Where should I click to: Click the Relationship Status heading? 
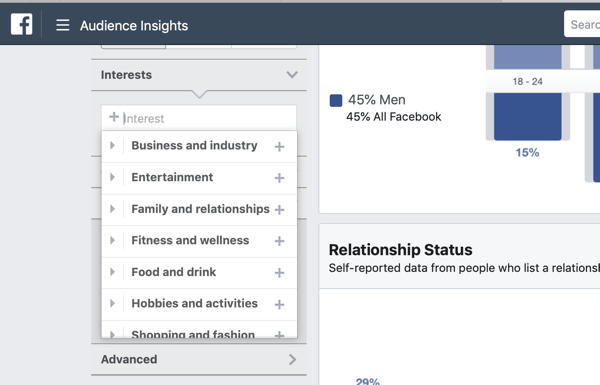[400, 250]
